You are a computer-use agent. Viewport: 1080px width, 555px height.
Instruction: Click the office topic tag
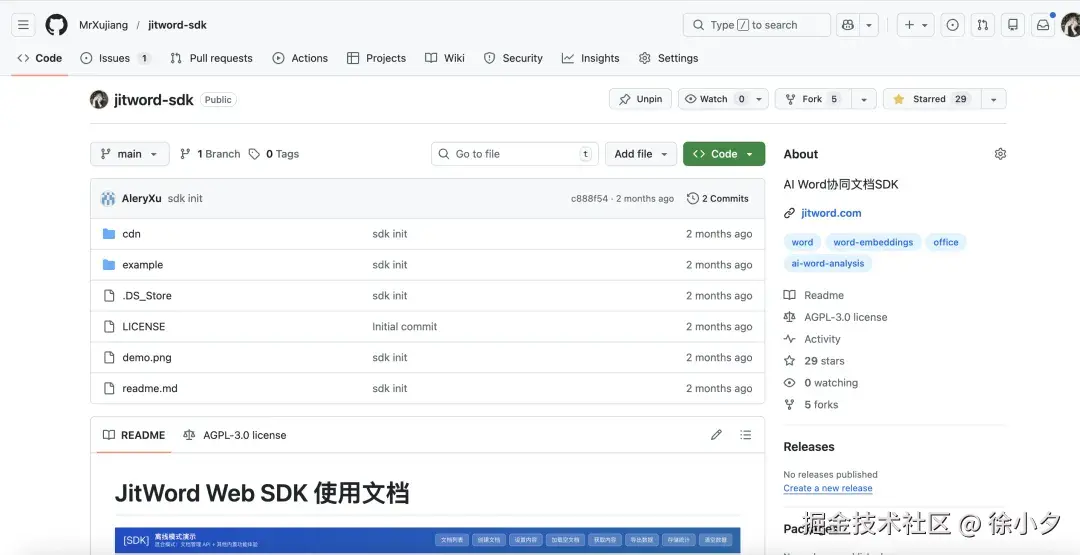point(946,242)
